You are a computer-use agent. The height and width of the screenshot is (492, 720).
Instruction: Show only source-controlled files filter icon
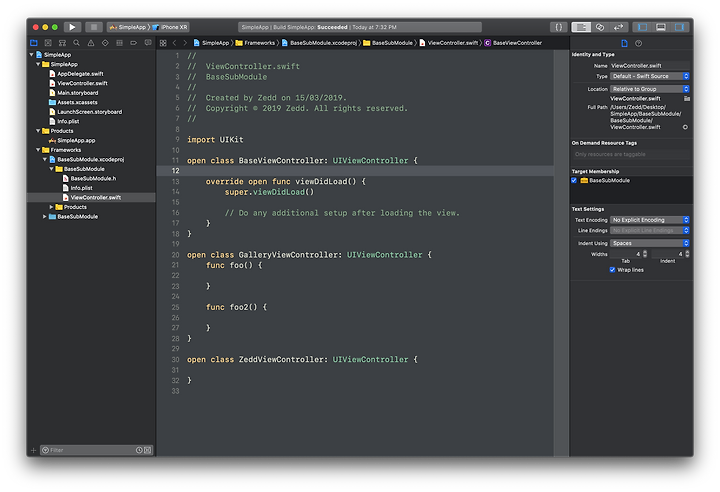click(x=147, y=450)
